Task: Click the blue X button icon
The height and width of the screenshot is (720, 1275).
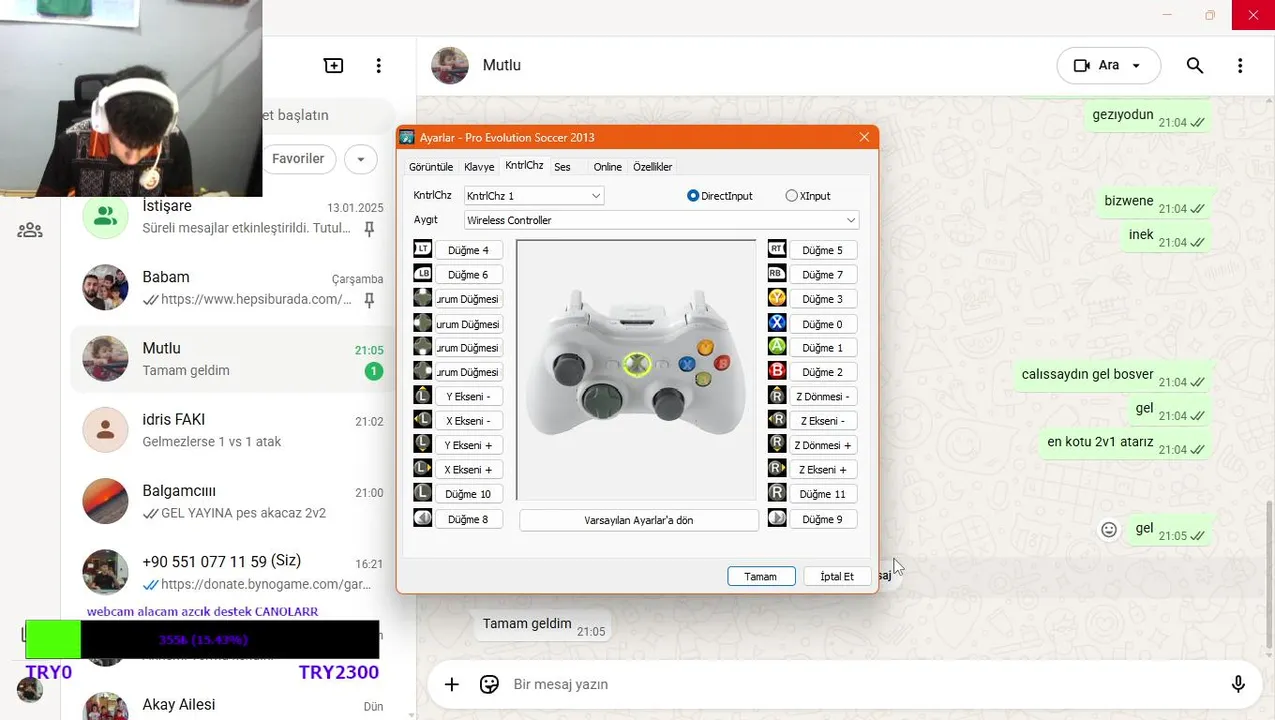Action: coord(777,323)
